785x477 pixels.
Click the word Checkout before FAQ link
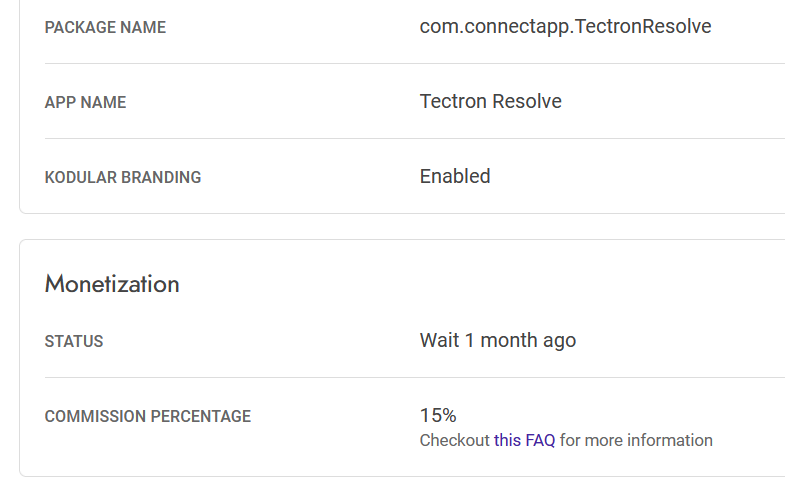[454, 440]
